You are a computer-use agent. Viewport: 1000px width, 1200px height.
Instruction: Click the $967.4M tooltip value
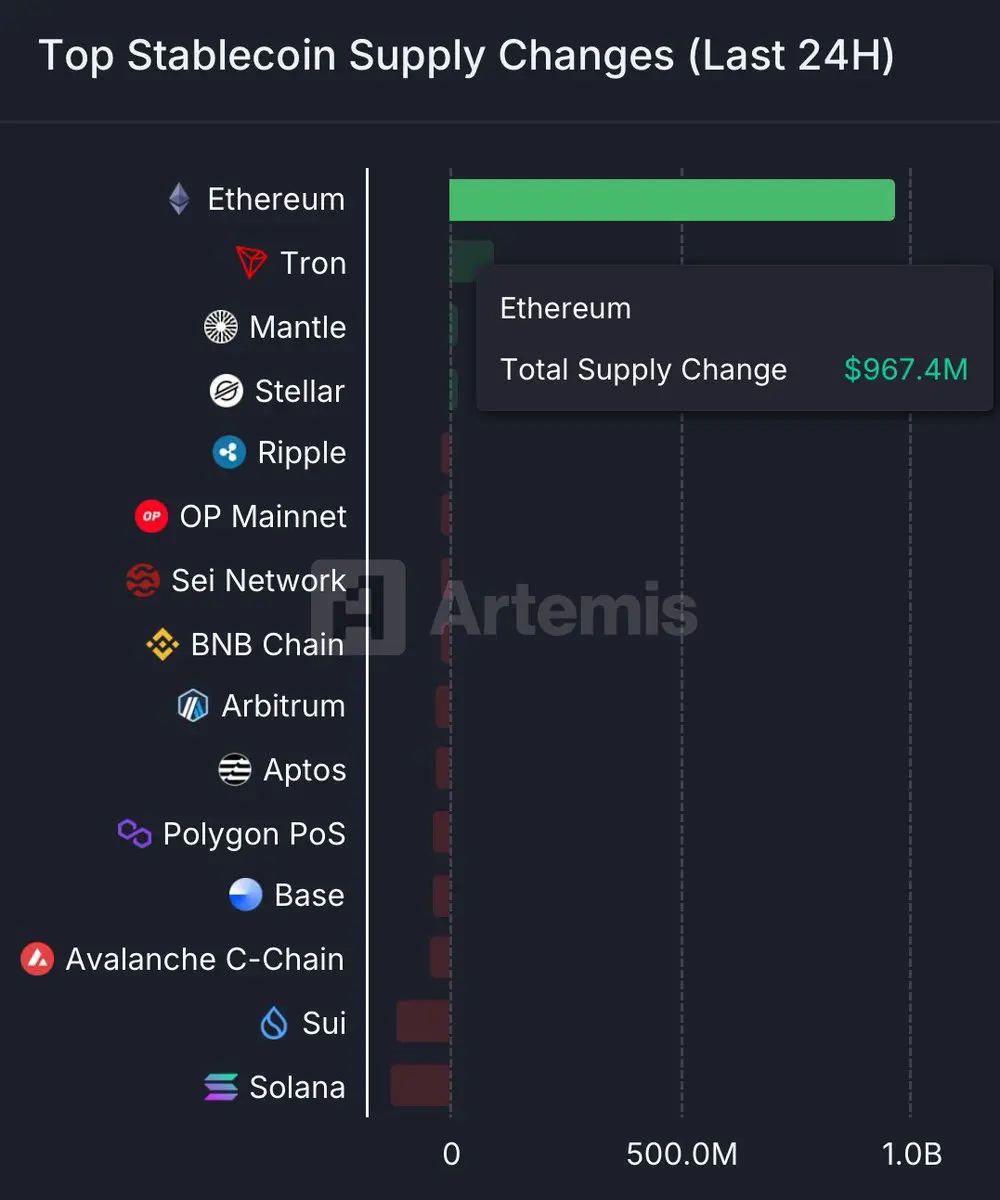click(906, 370)
